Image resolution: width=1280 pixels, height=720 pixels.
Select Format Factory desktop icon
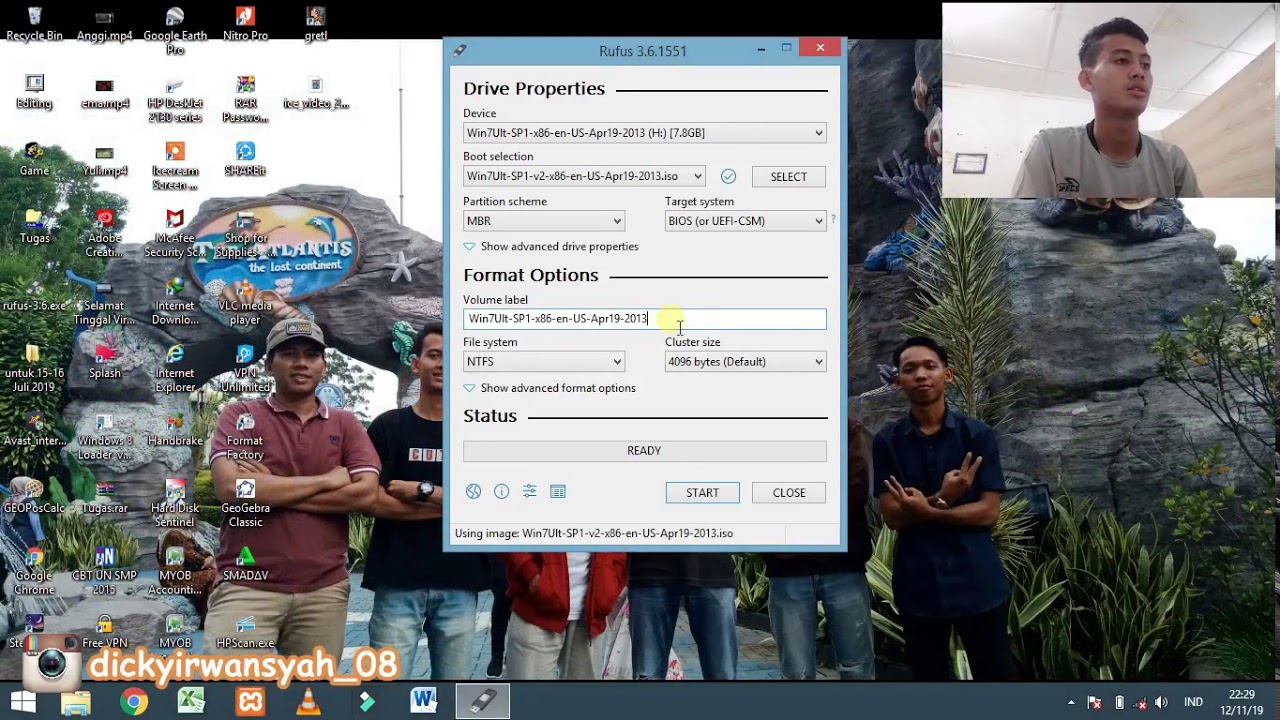click(245, 436)
